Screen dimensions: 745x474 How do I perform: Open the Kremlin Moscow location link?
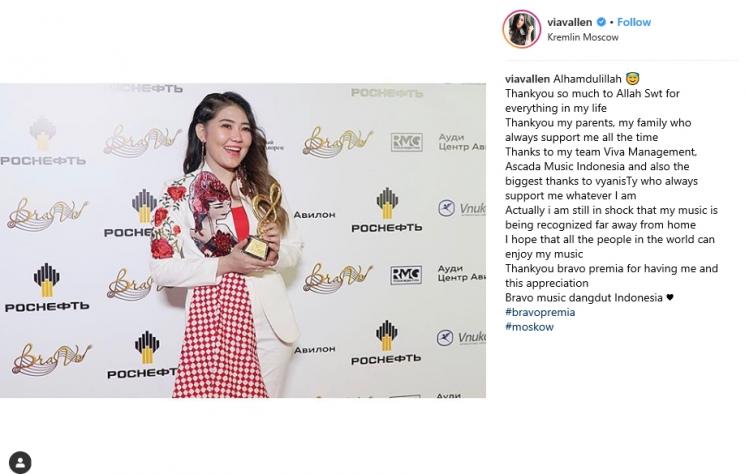[583, 37]
